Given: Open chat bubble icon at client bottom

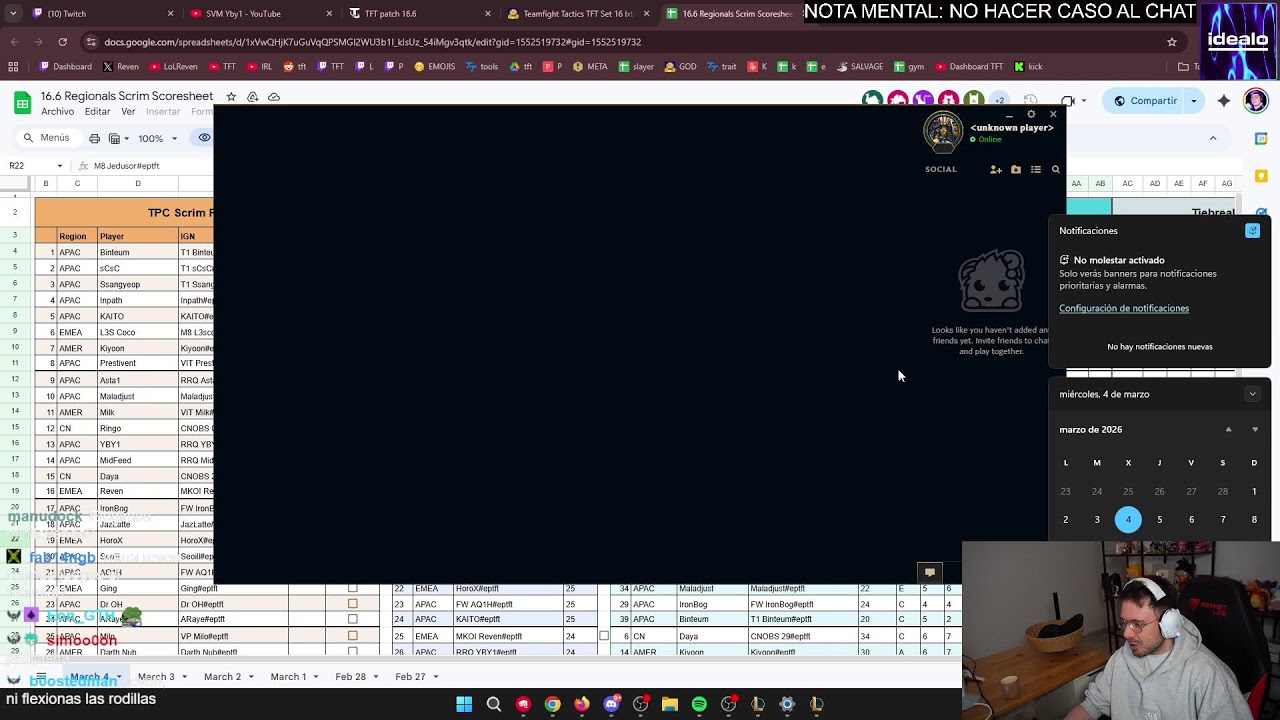Looking at the screenshot, I should [x=930, y=573].
